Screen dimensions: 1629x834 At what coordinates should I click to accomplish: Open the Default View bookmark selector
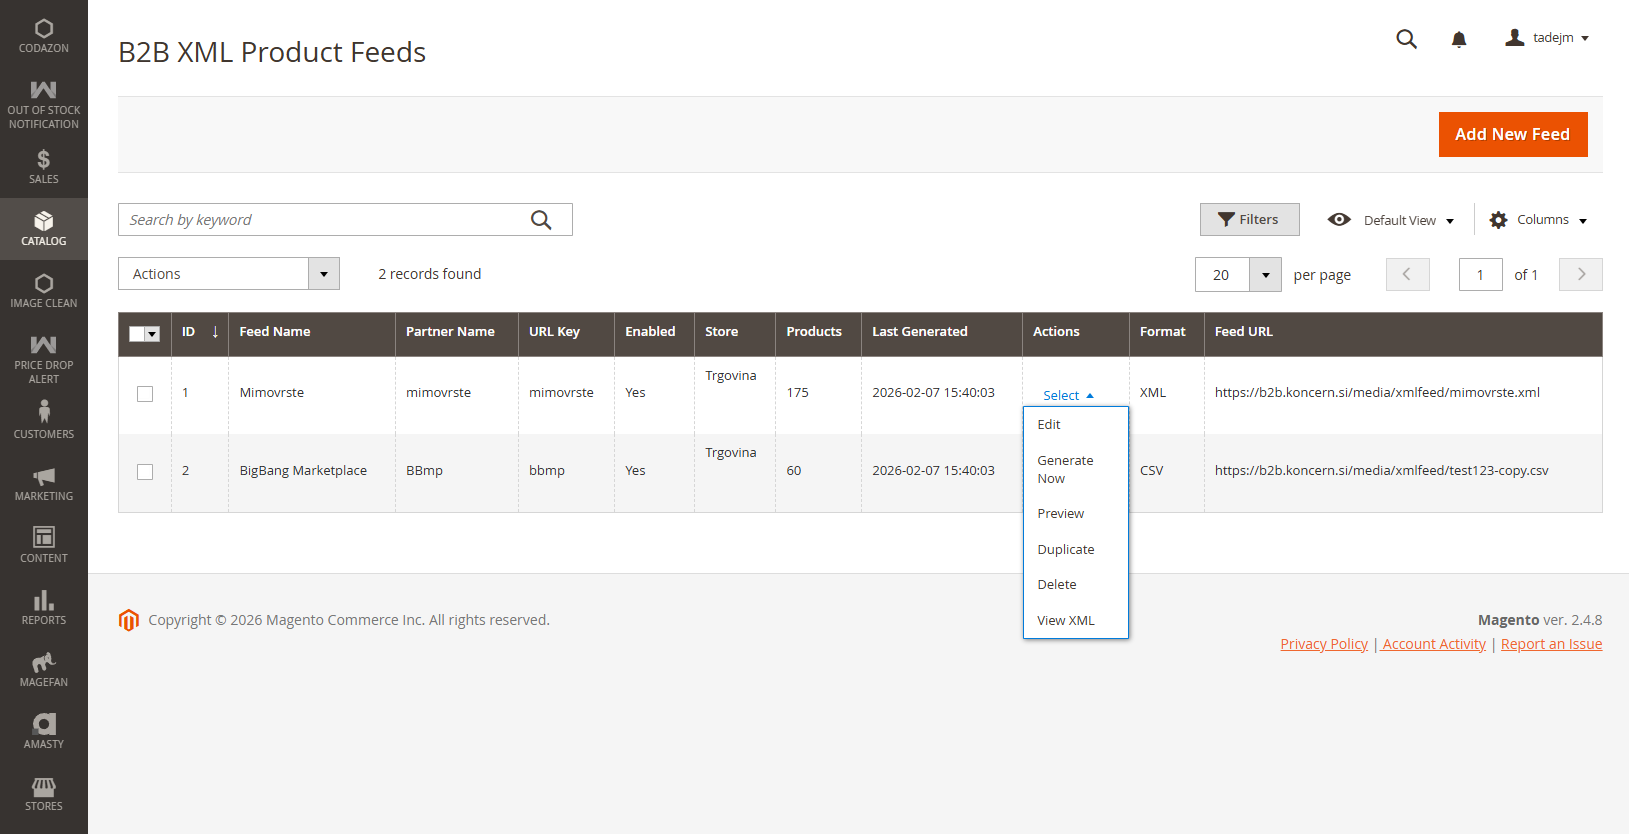click(x=1391, y=220)
